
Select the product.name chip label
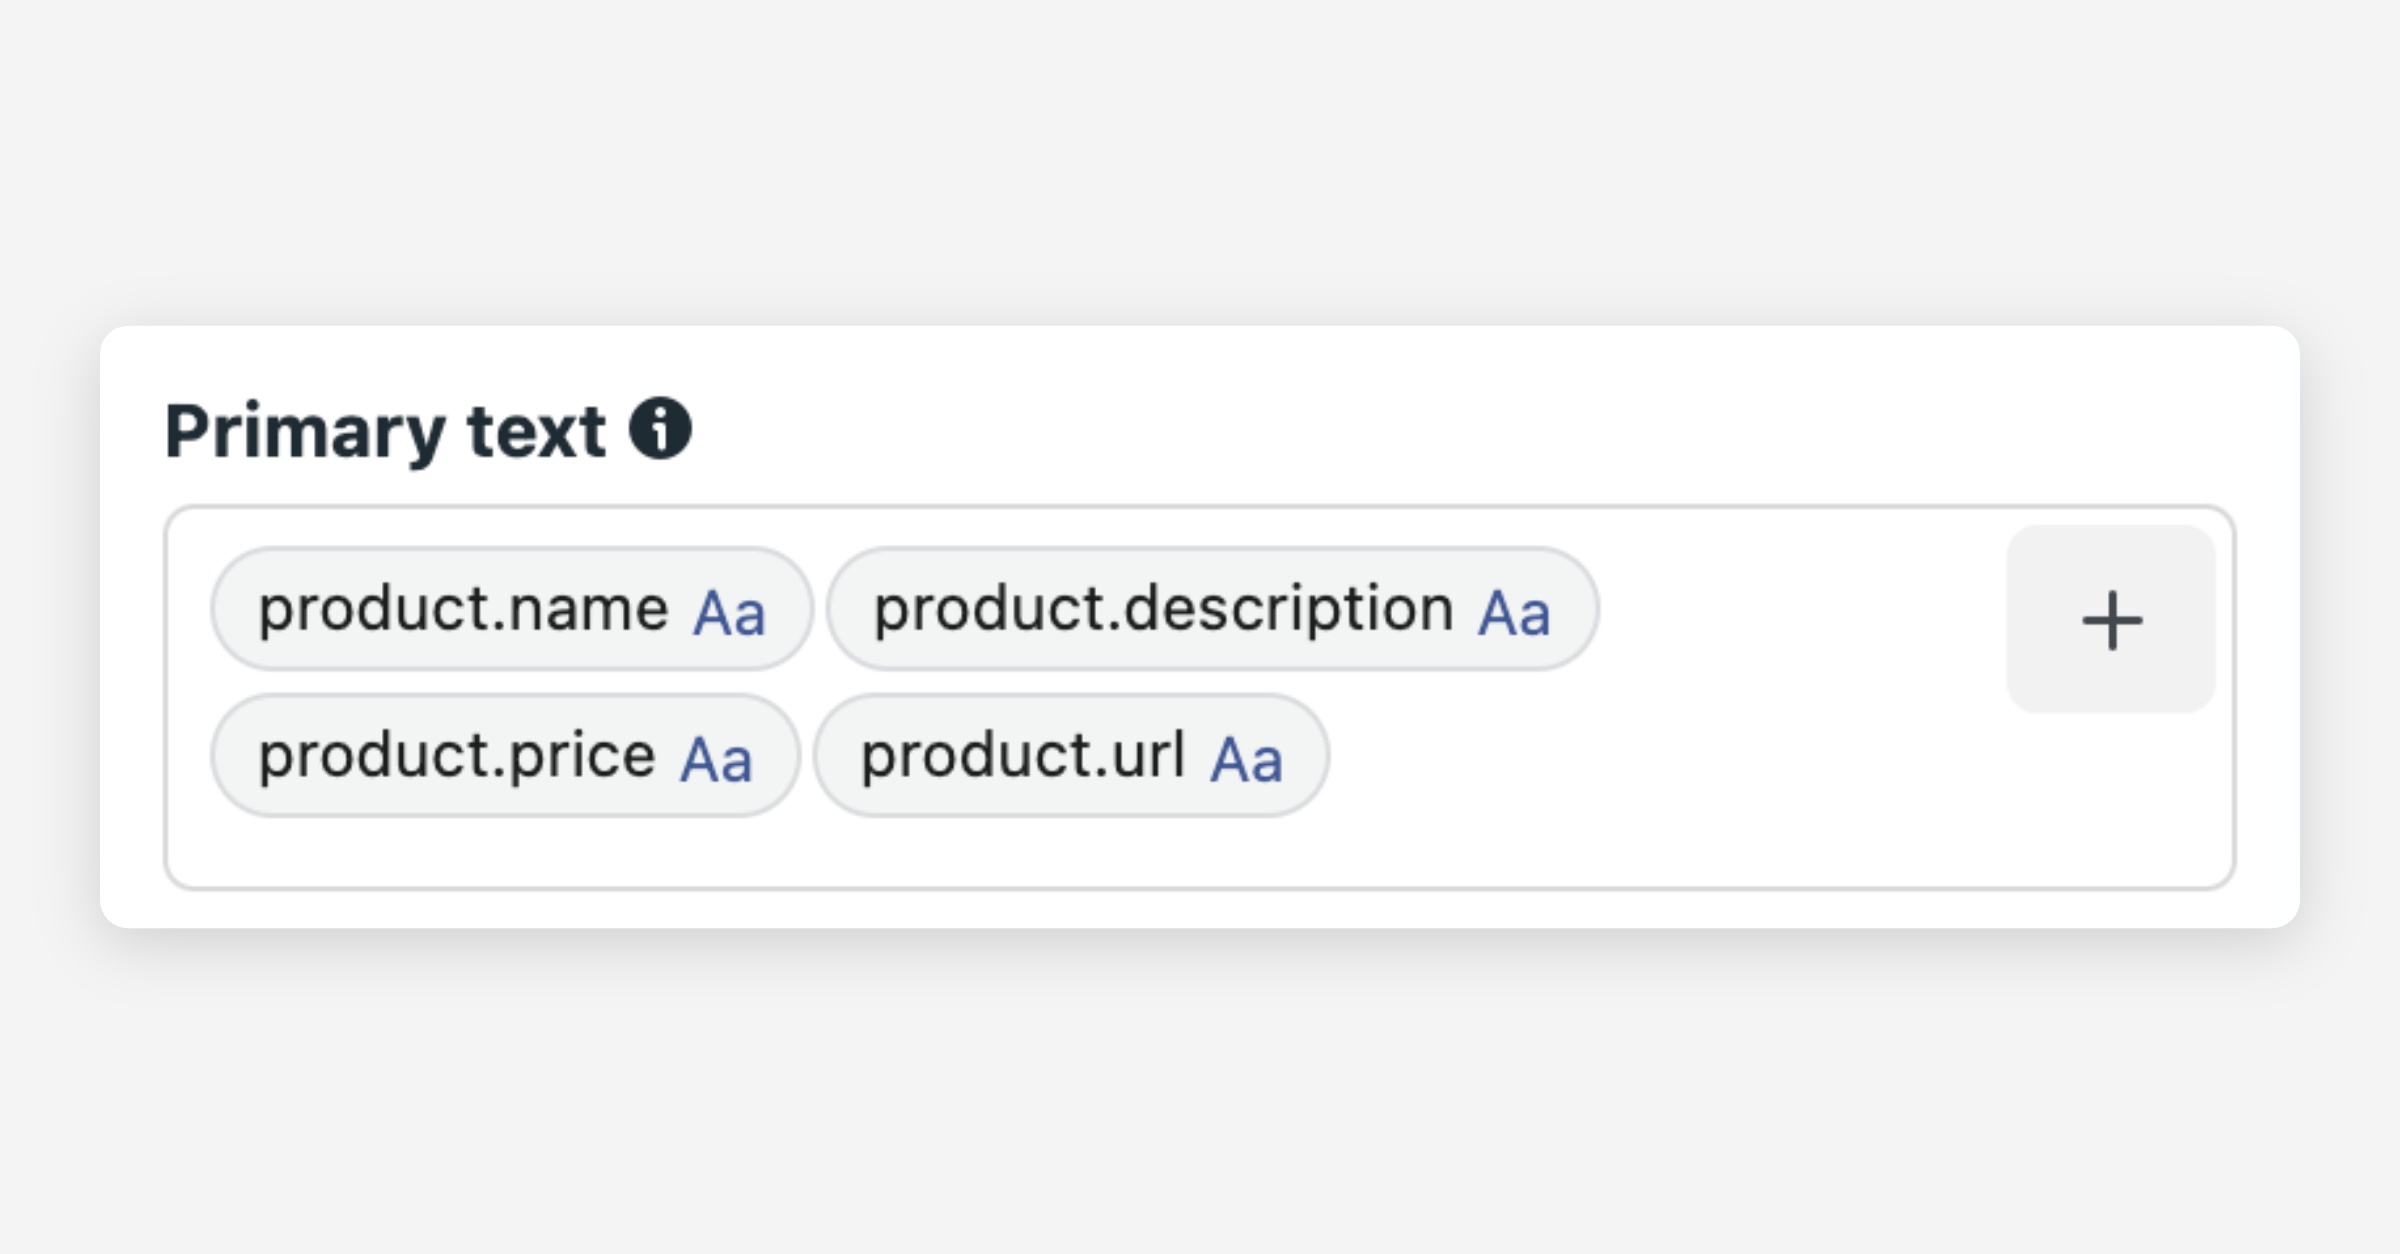tap(463, 608)
